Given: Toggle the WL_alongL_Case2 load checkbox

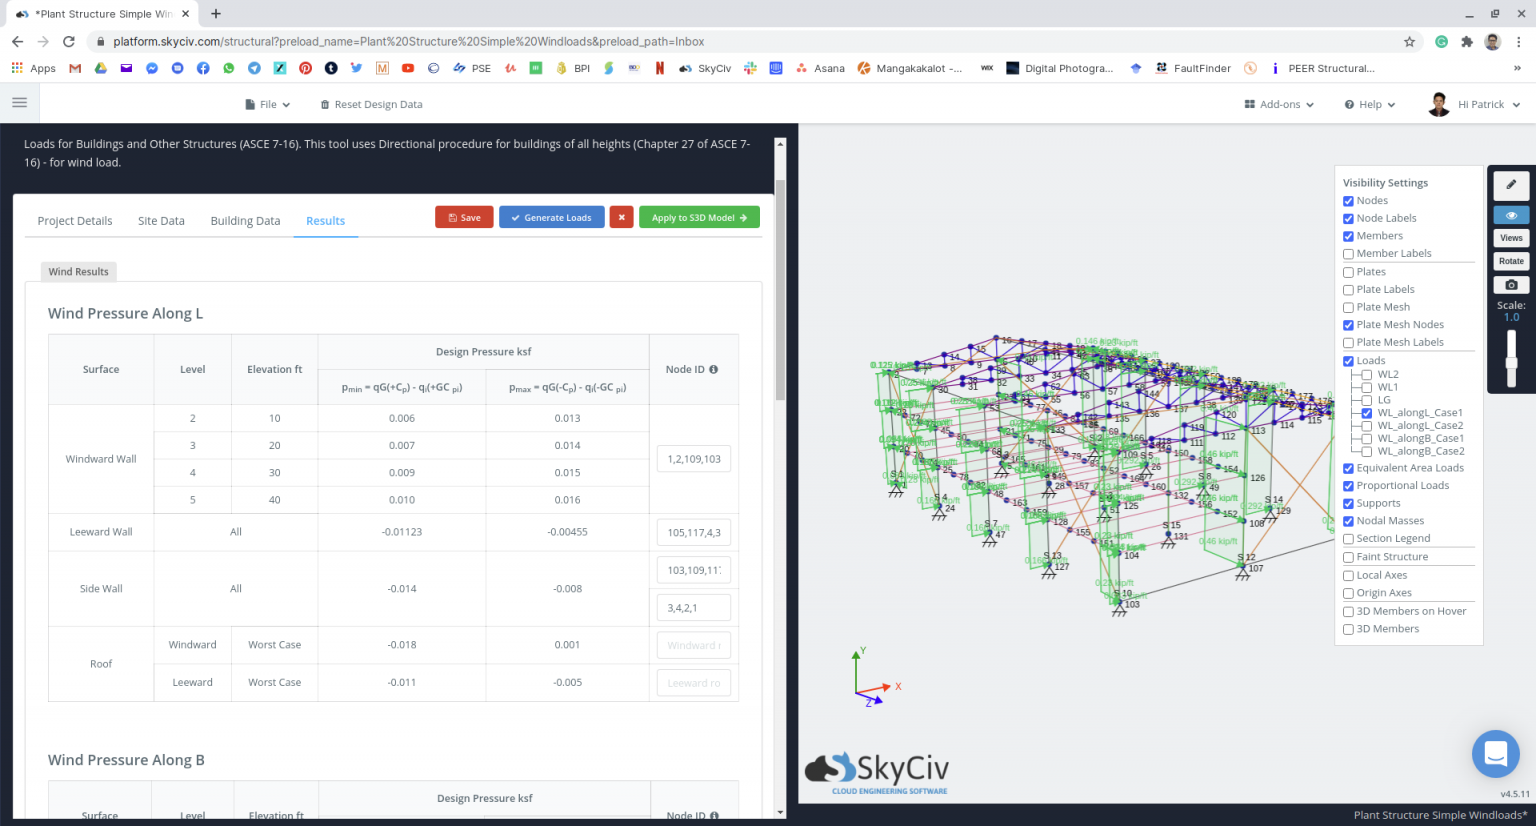Looking at the screenshot, I should [x=1367, y=426].
